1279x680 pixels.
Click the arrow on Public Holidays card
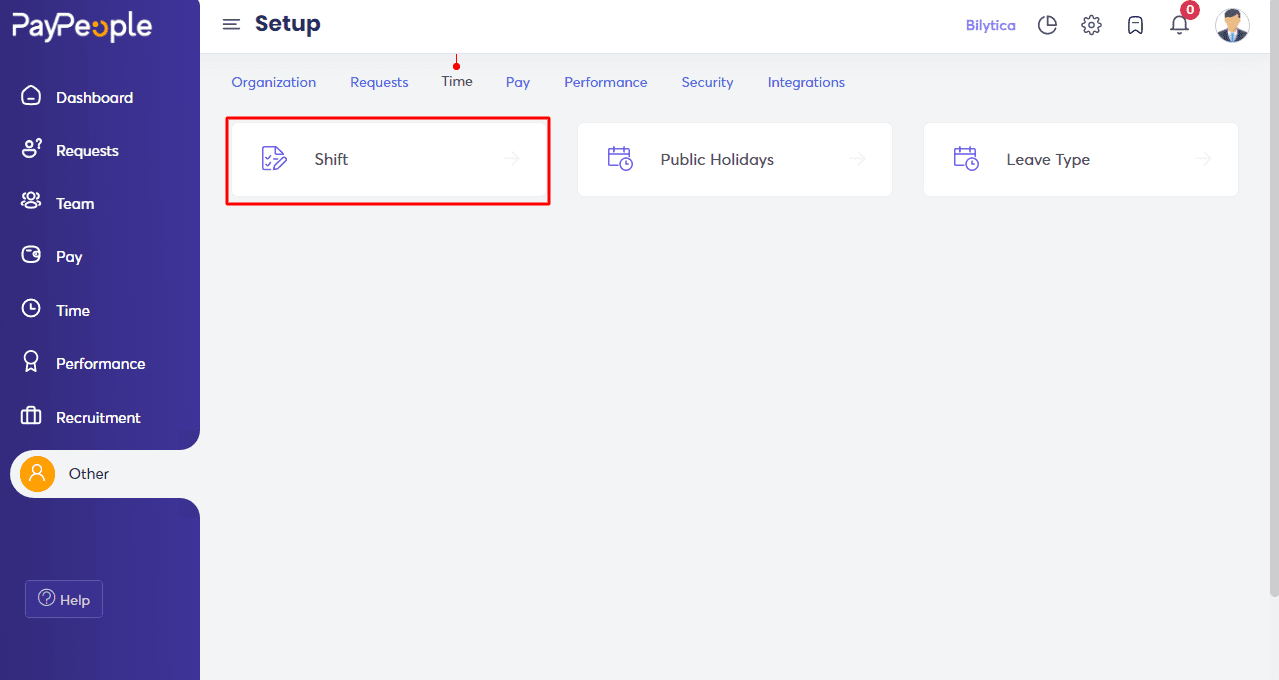point(857,158)
